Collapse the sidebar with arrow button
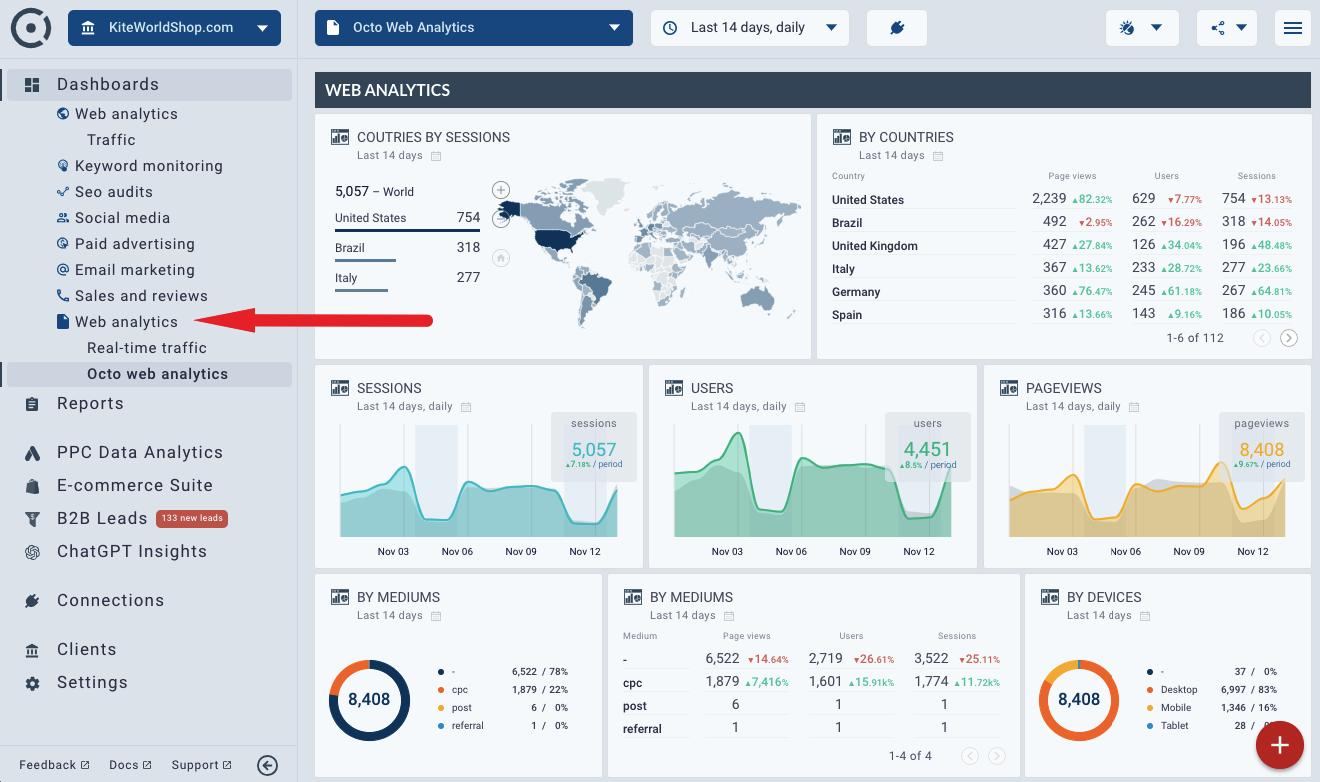This screenshot has width=1320, height=782. 267,765
